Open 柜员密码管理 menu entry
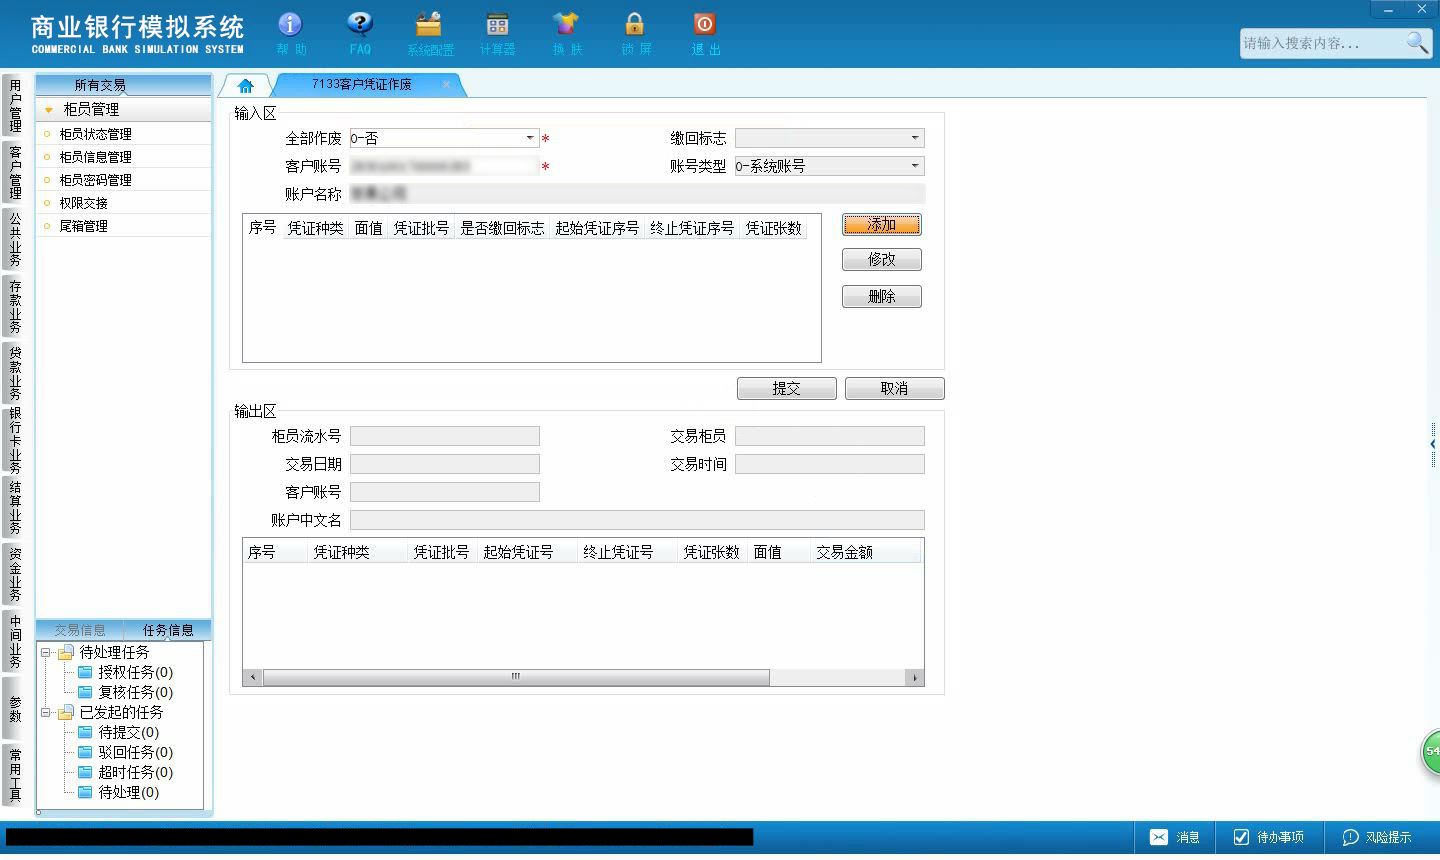The height and width of the screenshot is (860, 1440). pos(95,180)
